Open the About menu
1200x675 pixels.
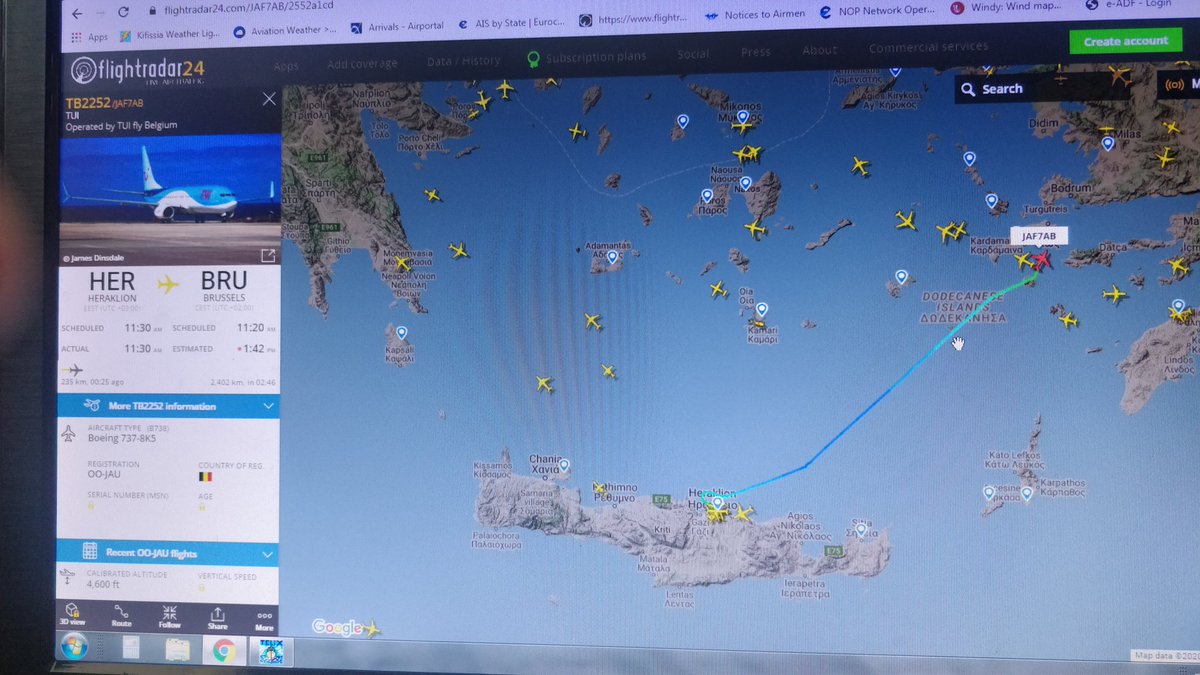(x=819, y=50)
